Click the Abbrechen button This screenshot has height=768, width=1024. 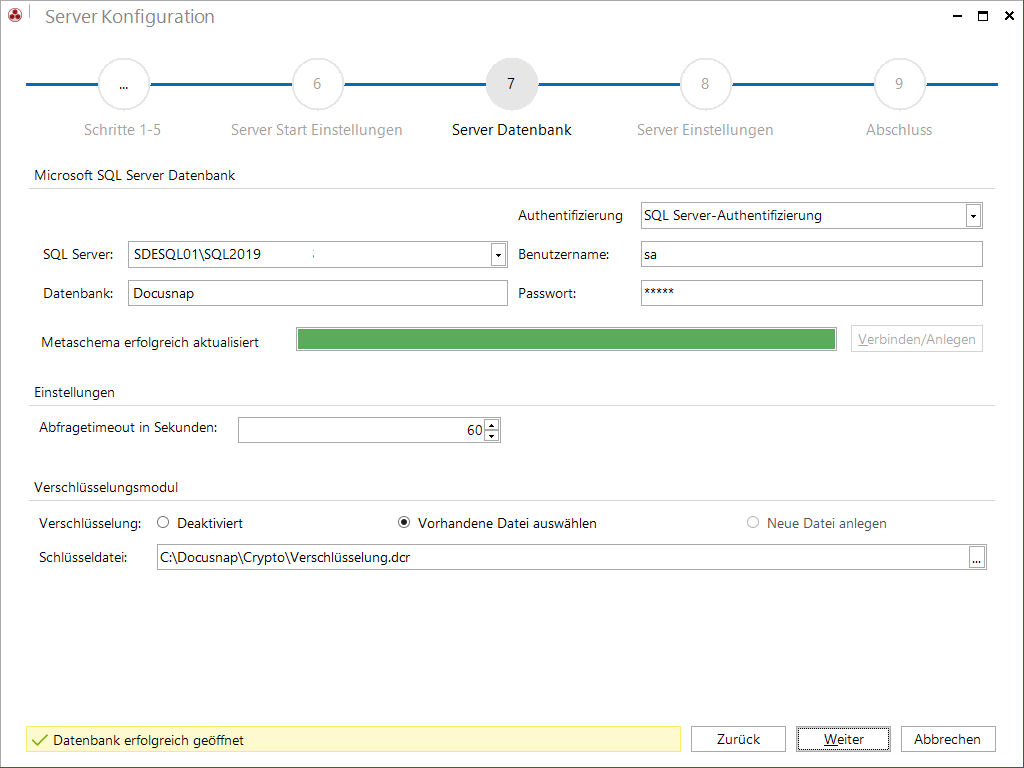(x=948, y=739)
